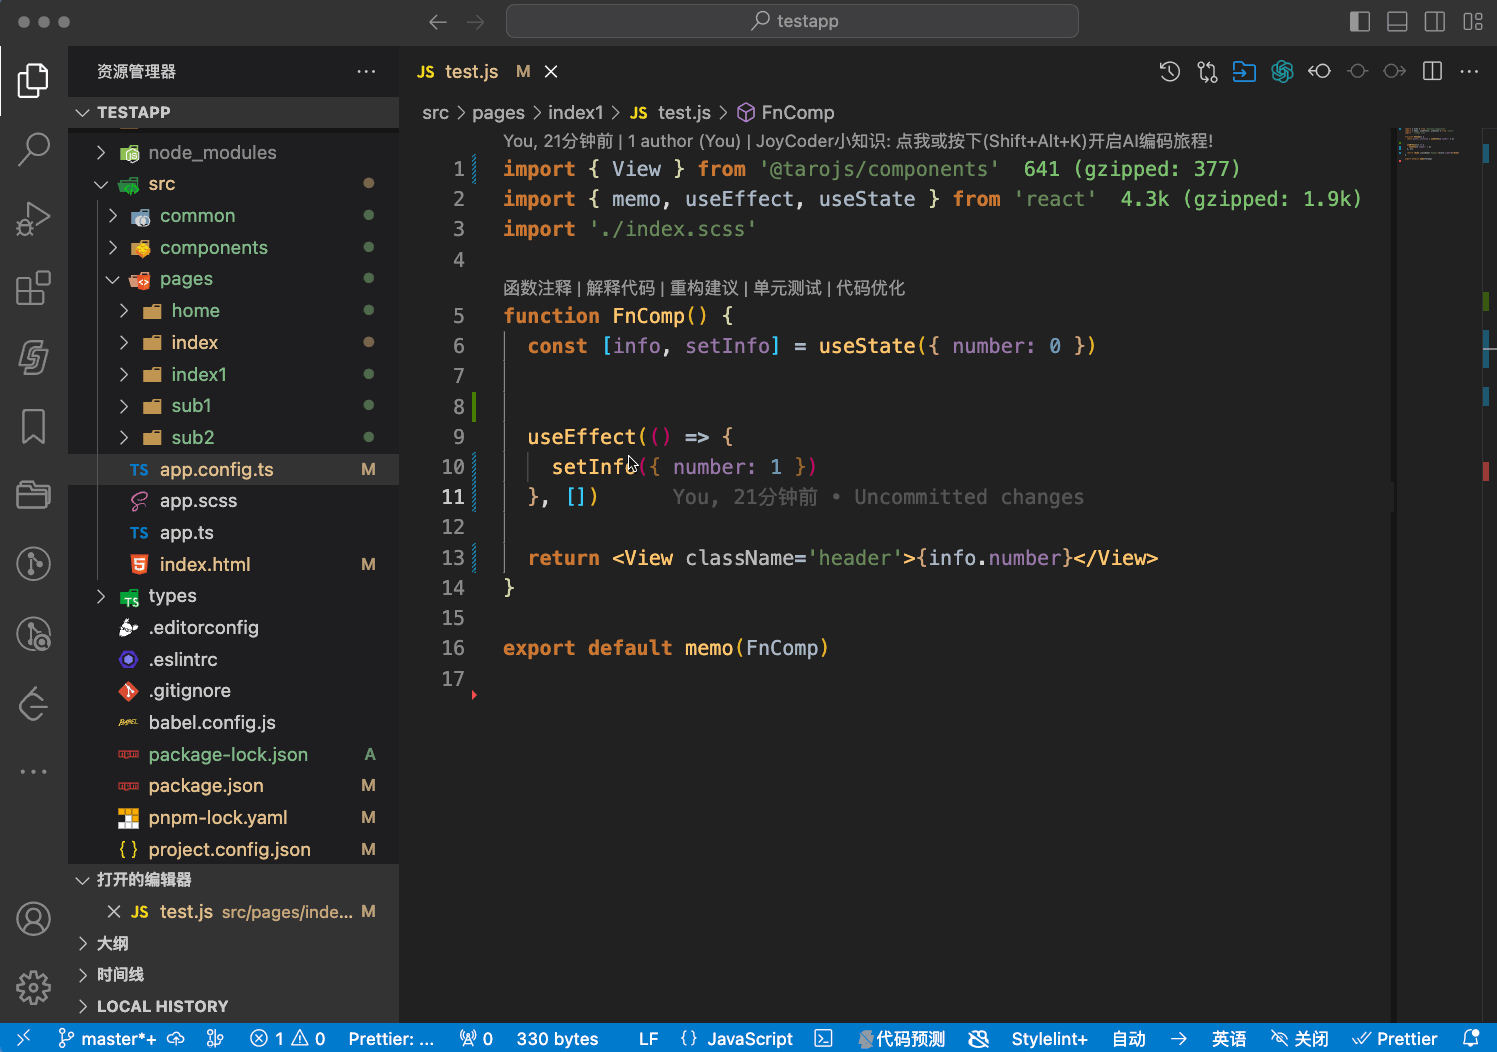Click the open changes icon in editor toolbar
The width and height of the screenshot is (1497, 1052).
pyautogui.click(x=1244, y=71)
